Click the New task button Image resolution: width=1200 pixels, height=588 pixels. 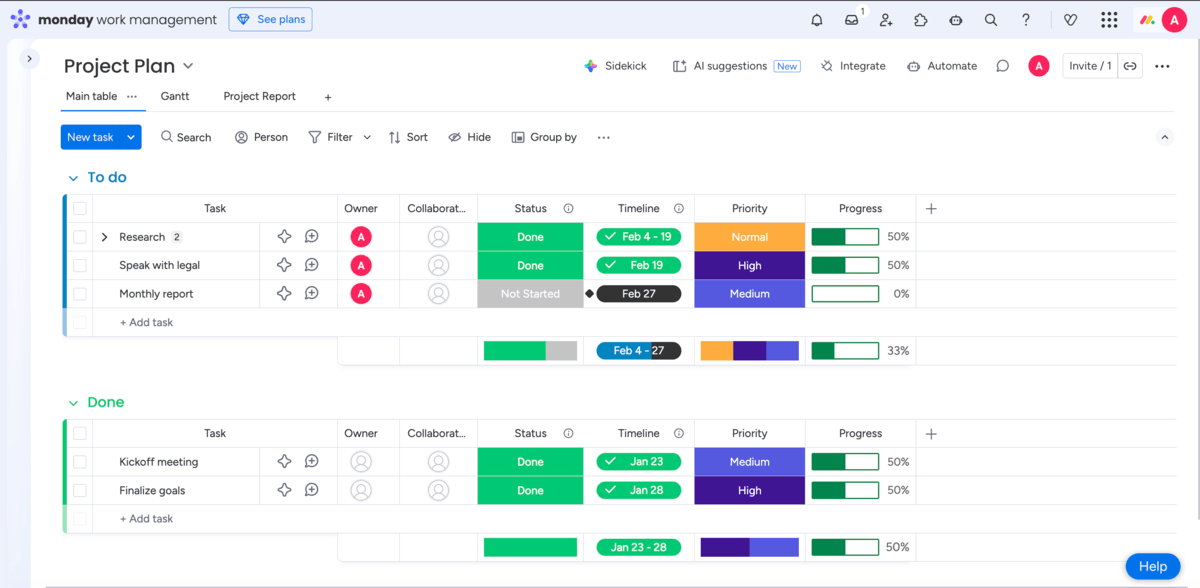point(90,137)
